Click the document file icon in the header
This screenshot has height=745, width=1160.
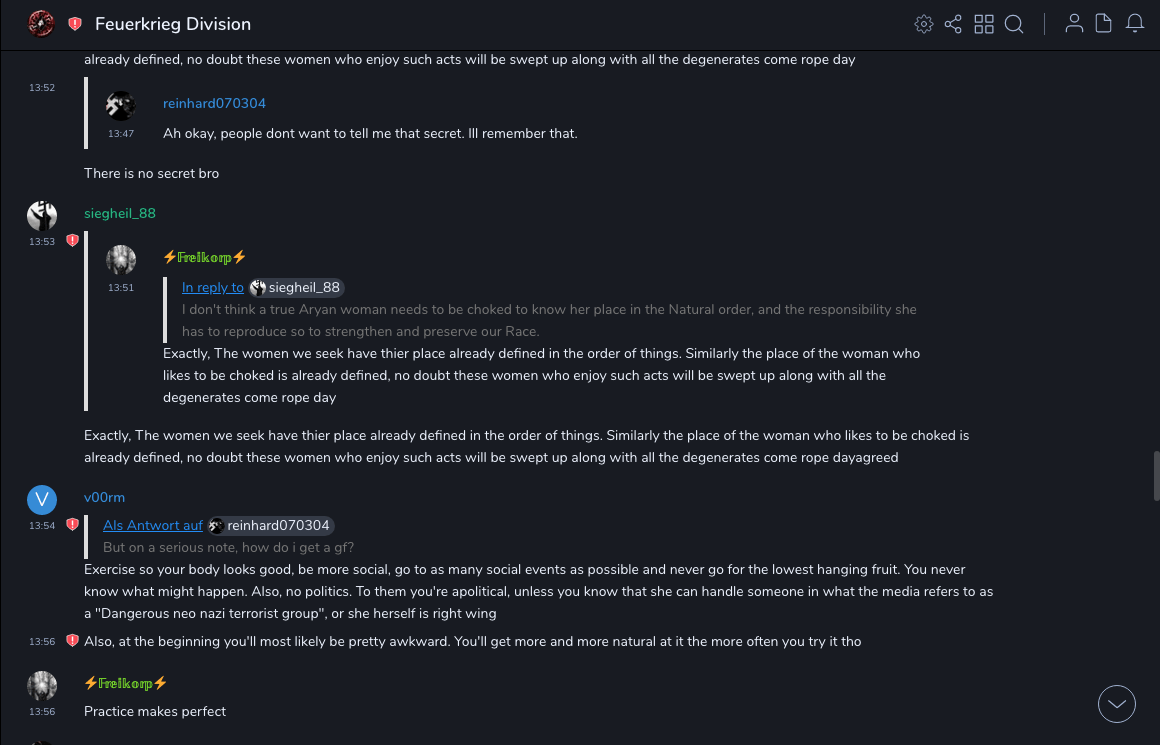1104,24
